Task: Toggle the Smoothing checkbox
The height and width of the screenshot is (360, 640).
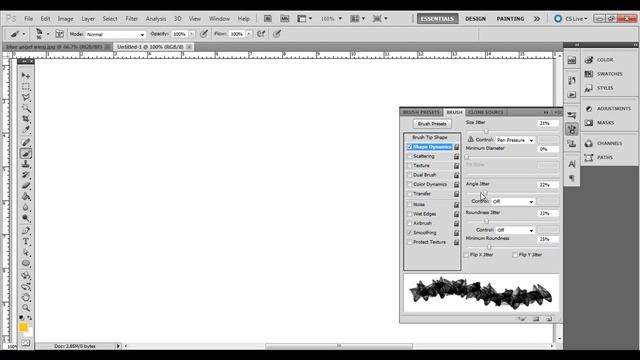Action: pyautogui.click(x=409, y=233)
